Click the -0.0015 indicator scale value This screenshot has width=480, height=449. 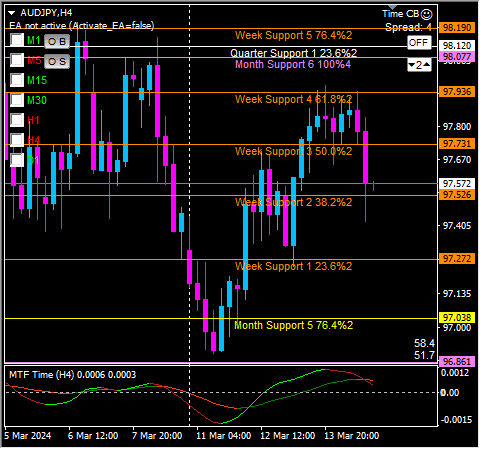456,420
